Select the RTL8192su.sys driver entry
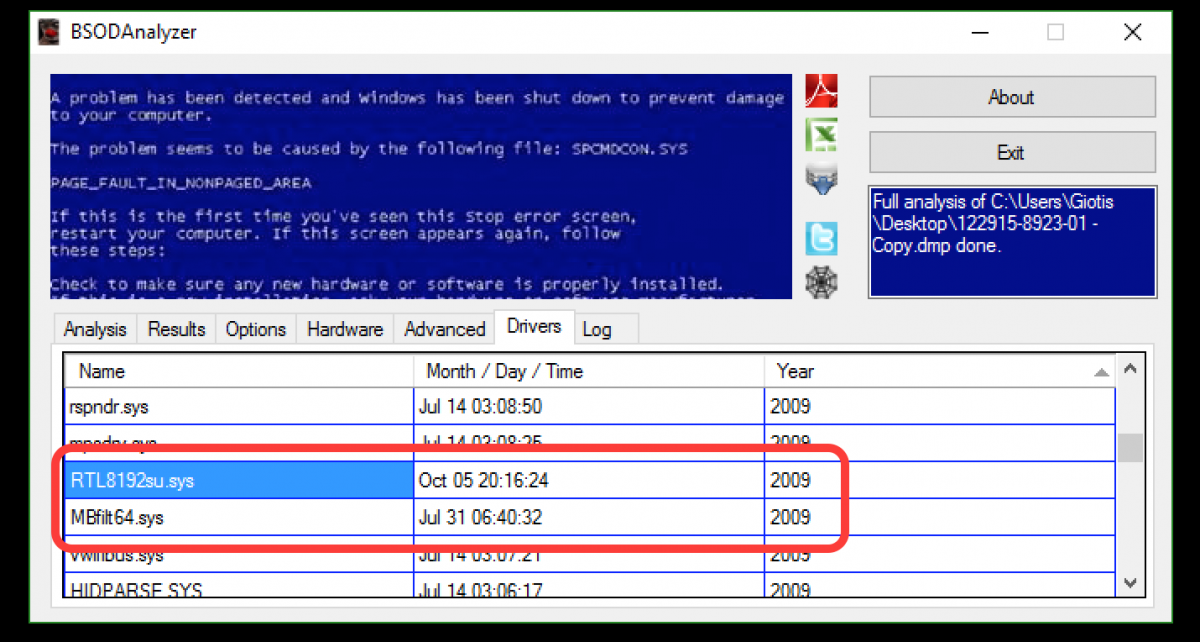The height and width of the screenshot is (642, 1200). [239, 480]
